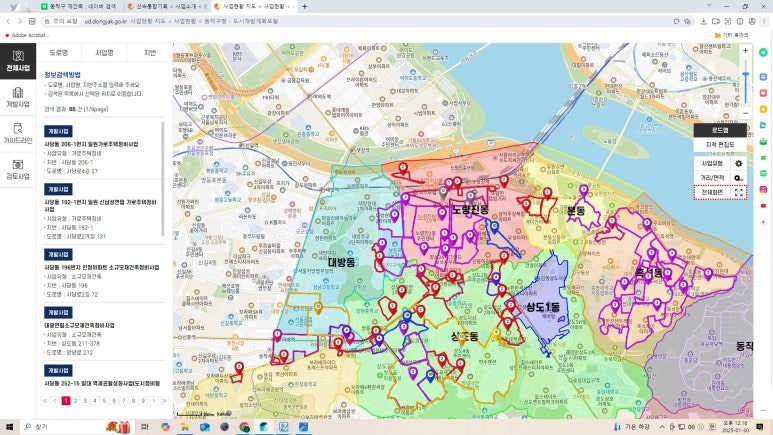The width and height of the screenshot is (773, 435).
Task: Toggle the 전체화면 fullscreen mode
Action: click(712, 192)
